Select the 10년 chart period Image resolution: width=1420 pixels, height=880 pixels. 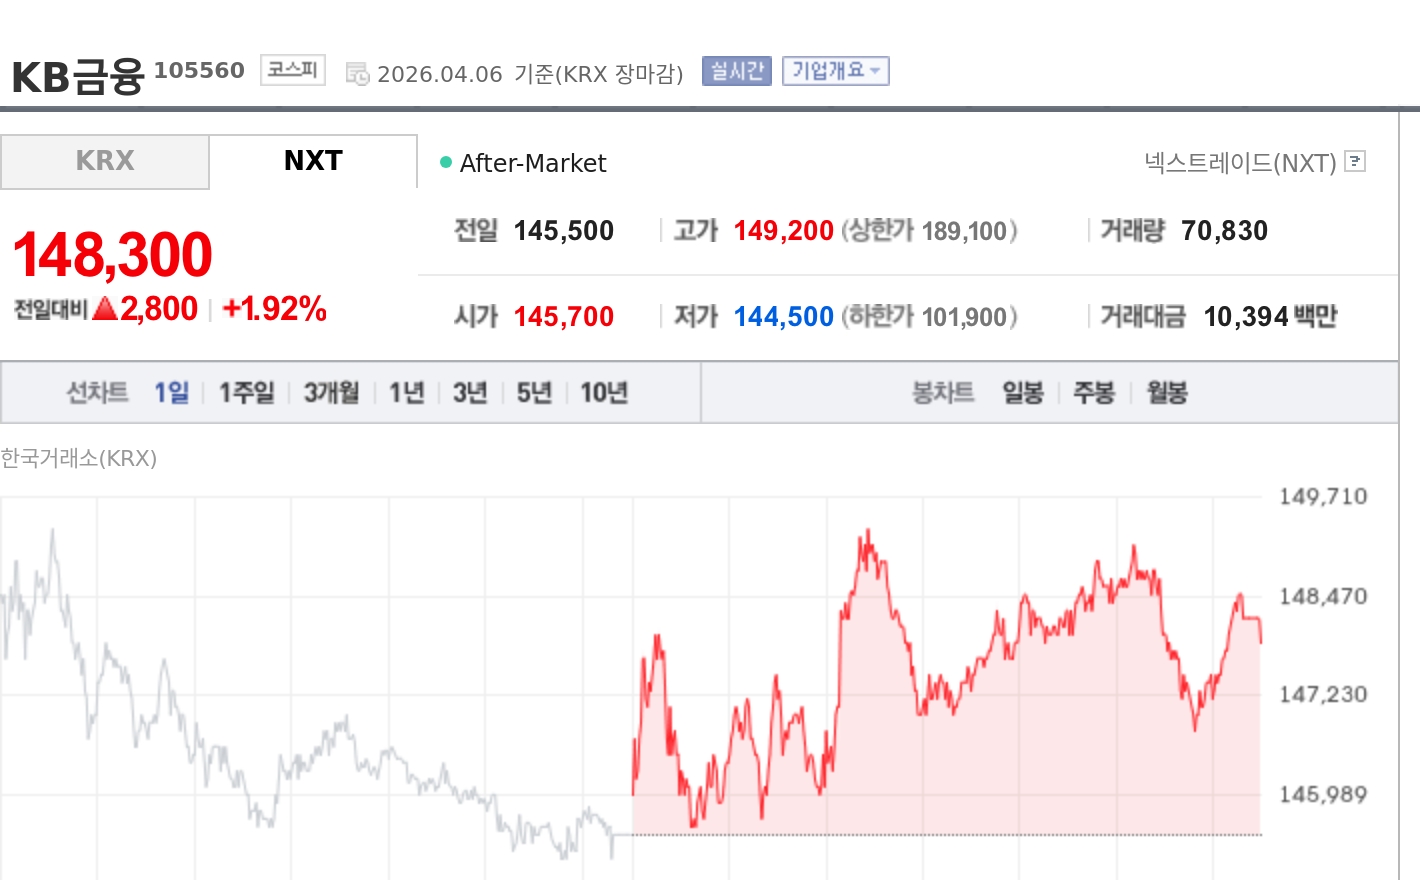605,392
